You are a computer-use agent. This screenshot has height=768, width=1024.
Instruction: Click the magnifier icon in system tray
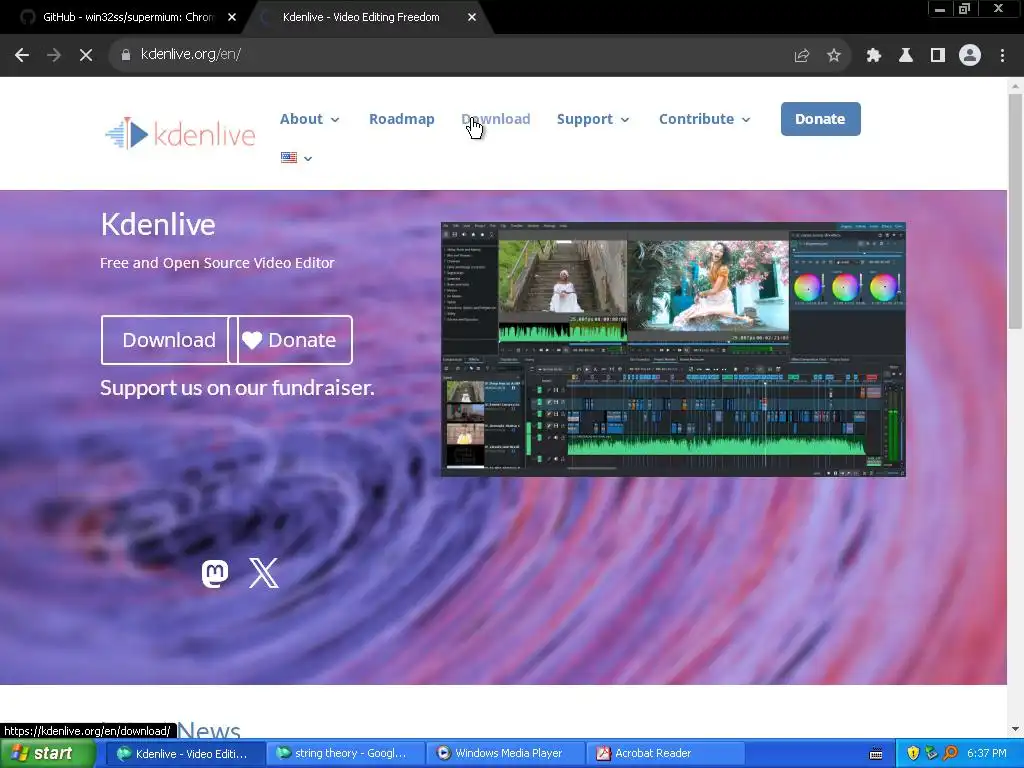pyautogui.click(x=950, y=753)
